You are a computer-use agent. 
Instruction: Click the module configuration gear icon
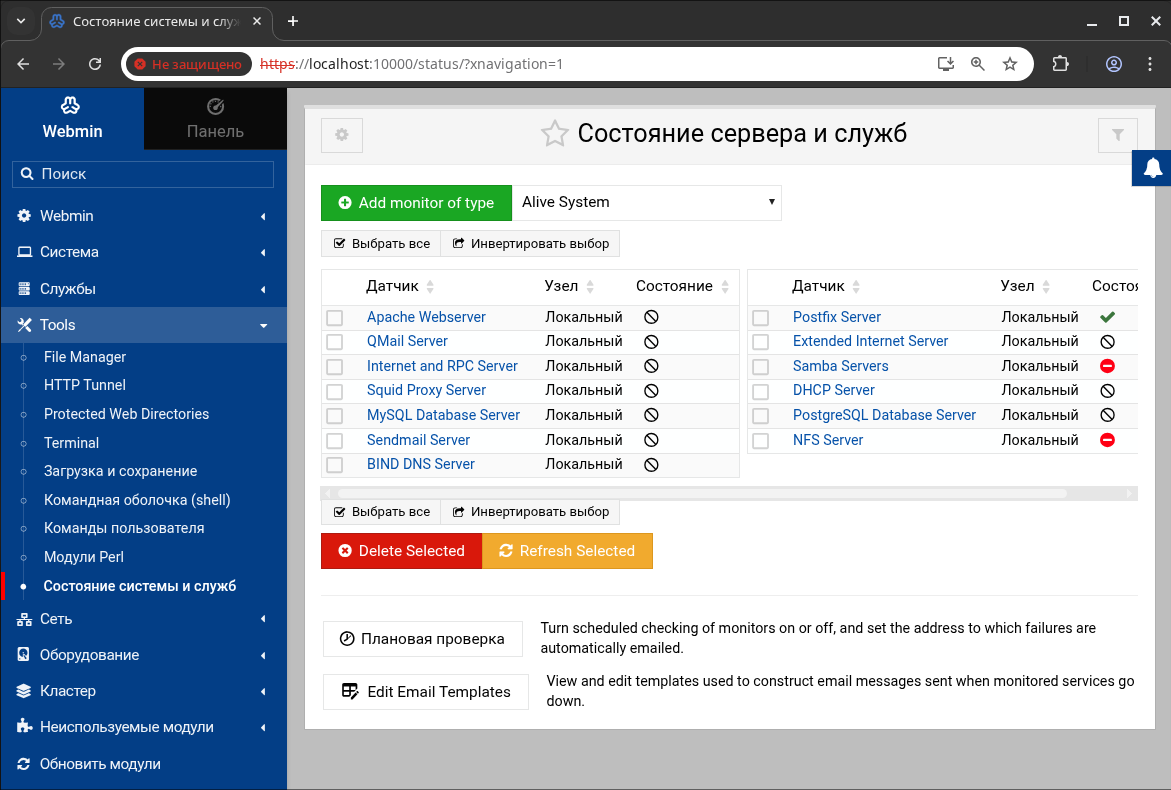pyautogui.click(x=342, y=135)
